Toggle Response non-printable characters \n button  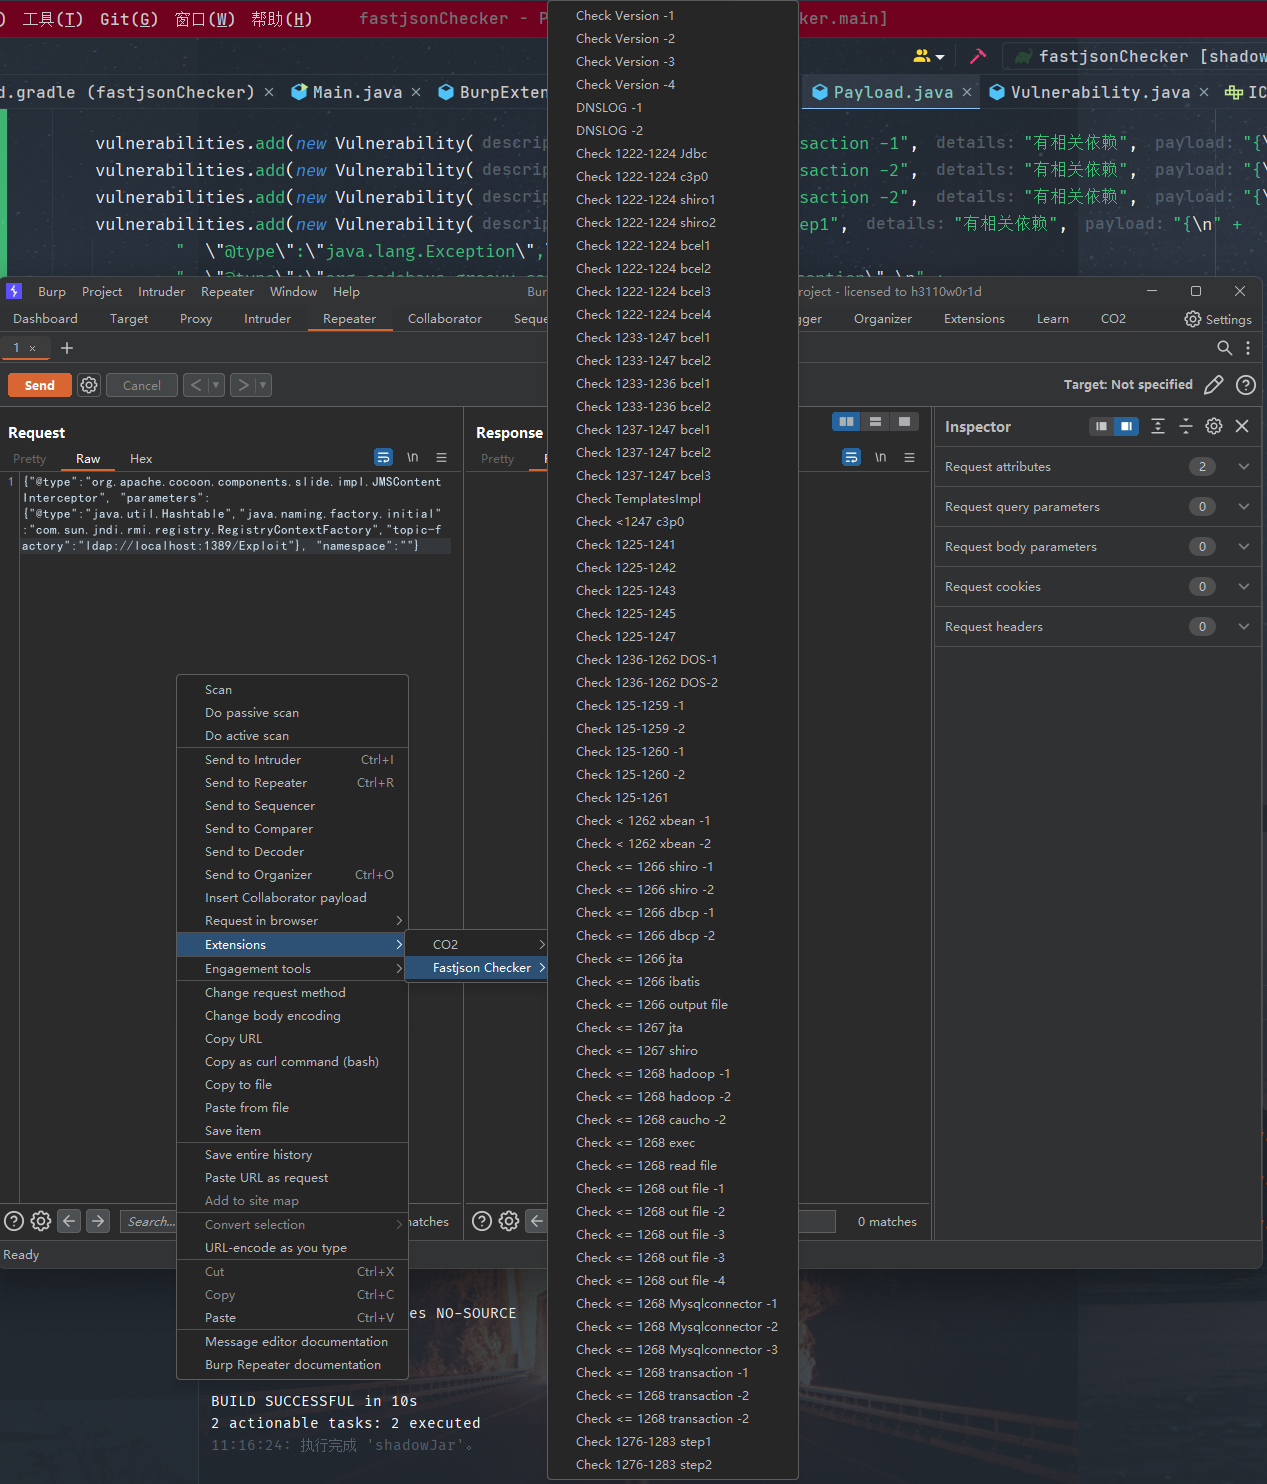coord(880,457)
